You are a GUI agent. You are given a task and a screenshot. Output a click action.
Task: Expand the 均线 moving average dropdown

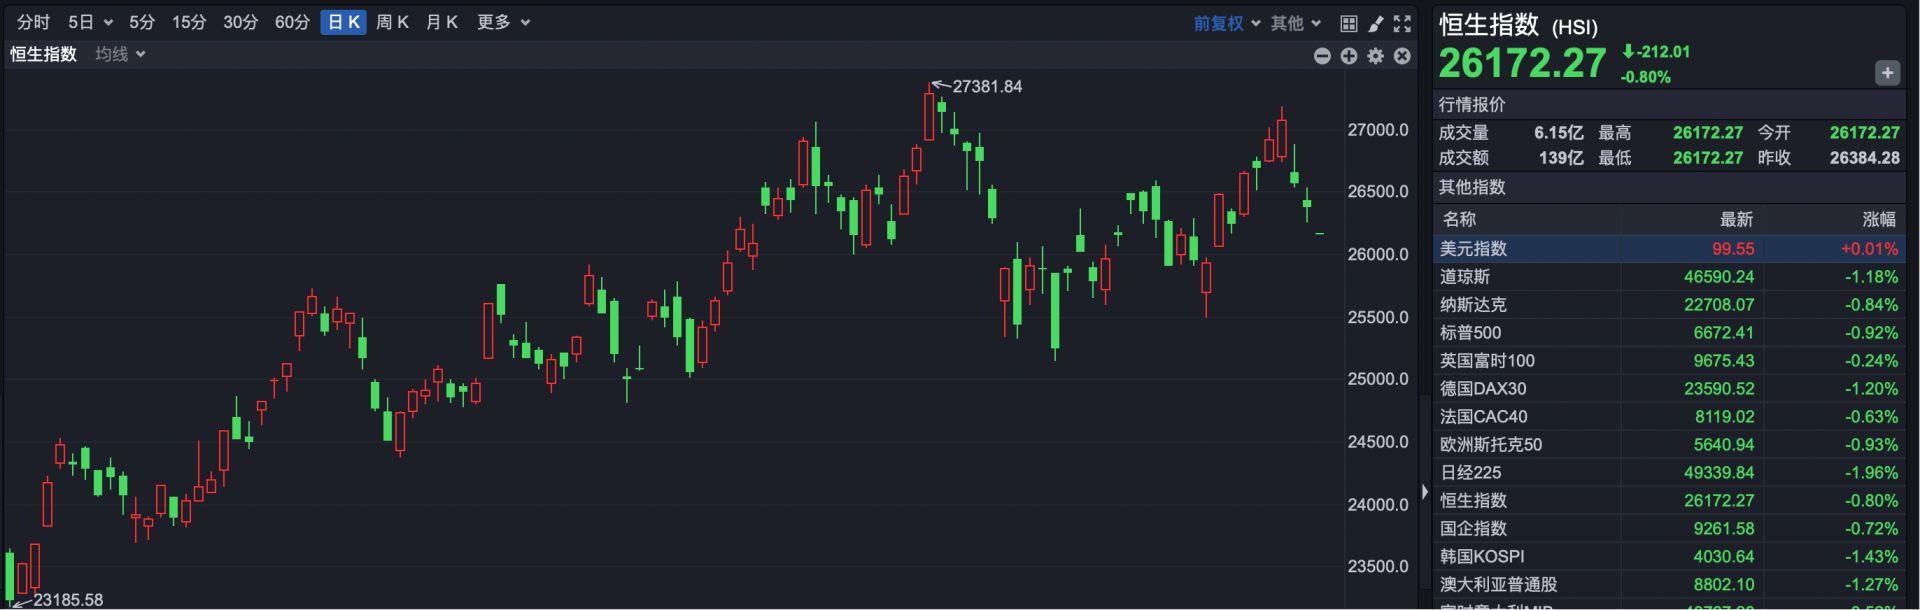(120, 54)
